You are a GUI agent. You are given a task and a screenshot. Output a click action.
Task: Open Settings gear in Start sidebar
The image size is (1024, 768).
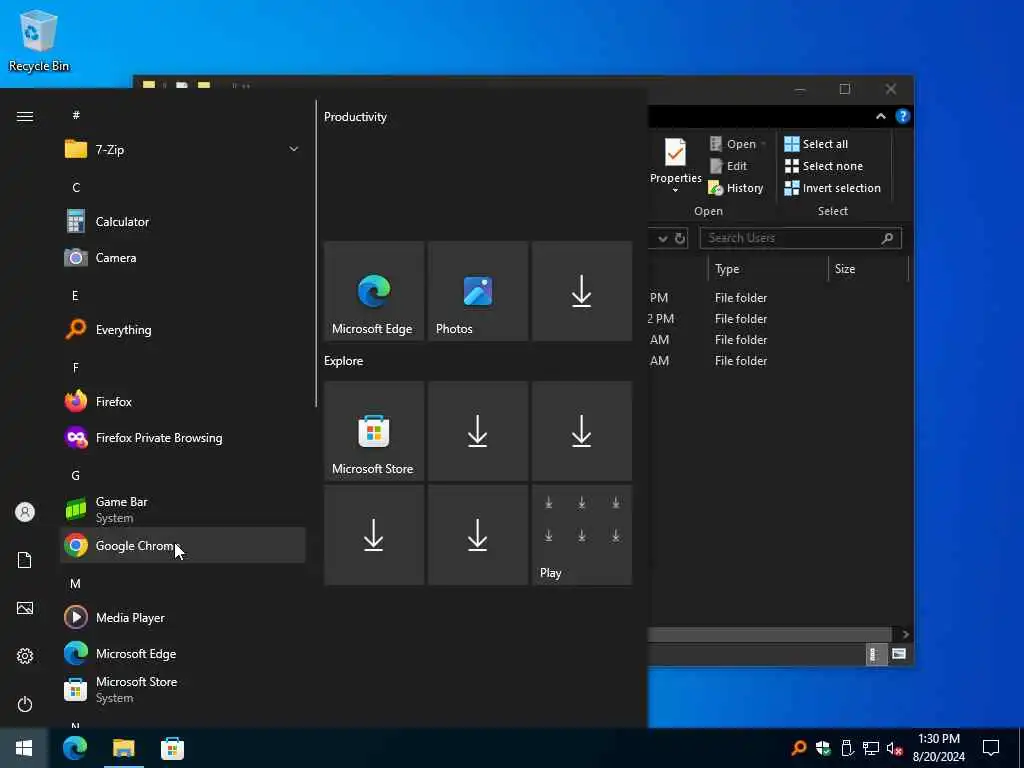(x=25, y=656)
